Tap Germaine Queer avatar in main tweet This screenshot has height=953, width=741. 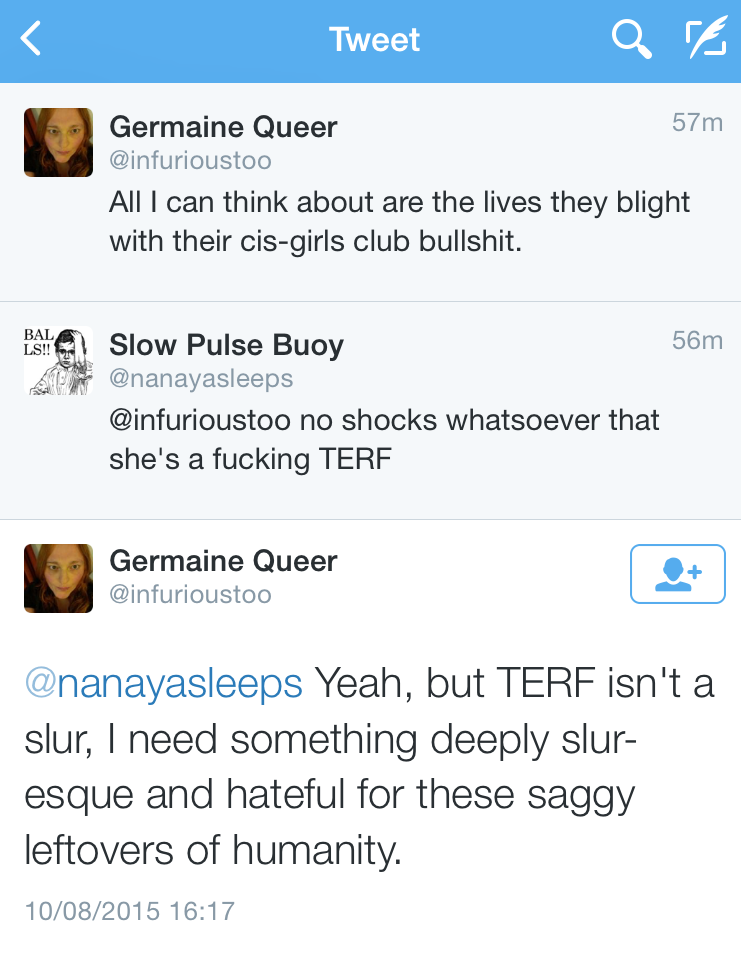pos(58,578)
